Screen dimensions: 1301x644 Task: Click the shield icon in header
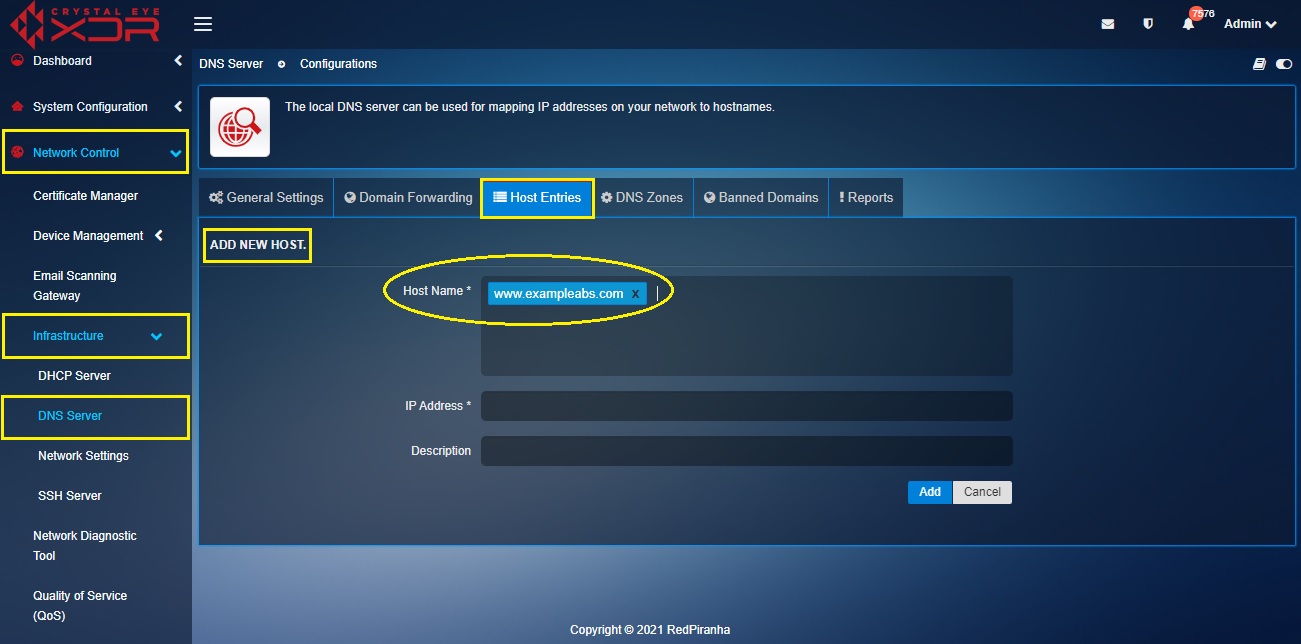pos(1148,24)
